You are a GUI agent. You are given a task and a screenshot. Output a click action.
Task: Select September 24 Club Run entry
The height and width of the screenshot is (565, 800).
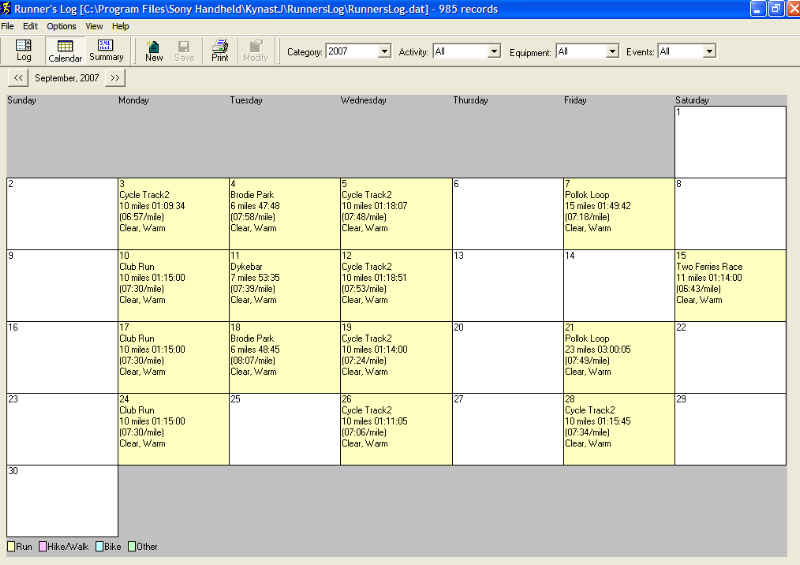(x=173, y=429)
